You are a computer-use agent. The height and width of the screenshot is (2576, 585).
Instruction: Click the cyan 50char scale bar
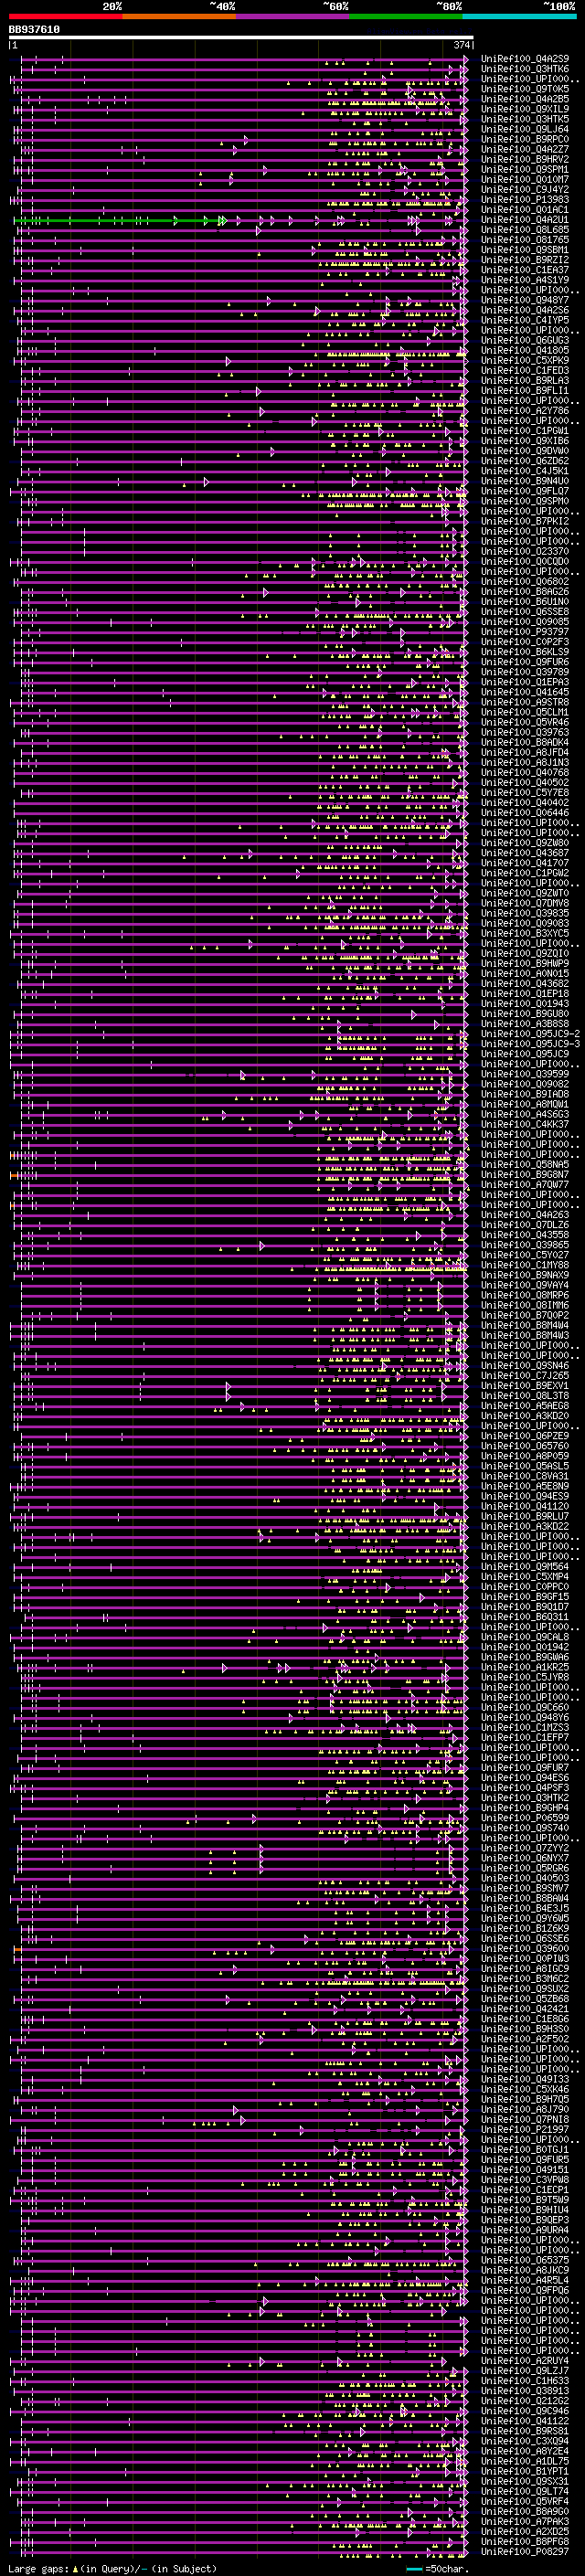click(415, 2568)
